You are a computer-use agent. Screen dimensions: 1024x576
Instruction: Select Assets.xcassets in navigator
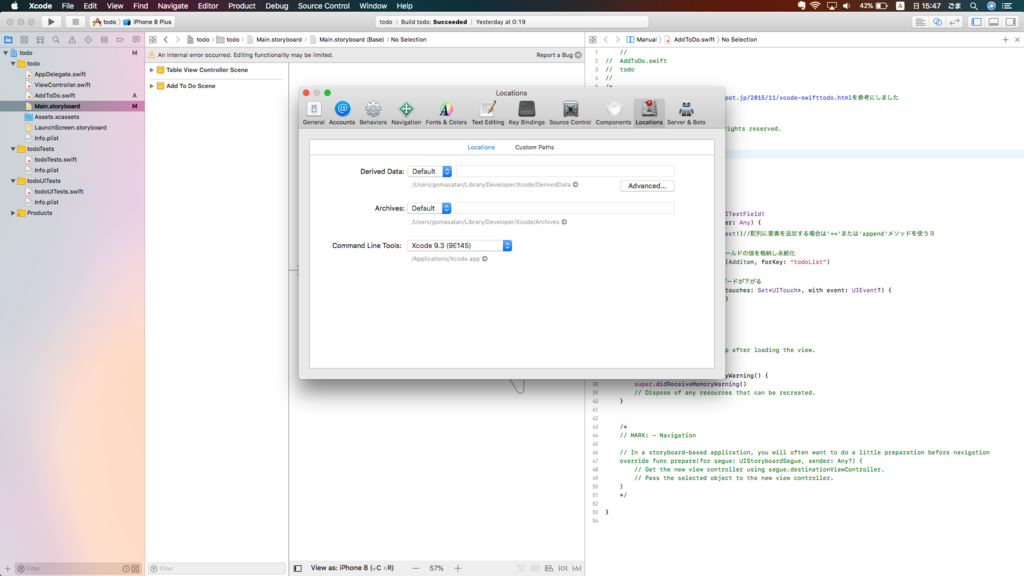tap(57, 117)
